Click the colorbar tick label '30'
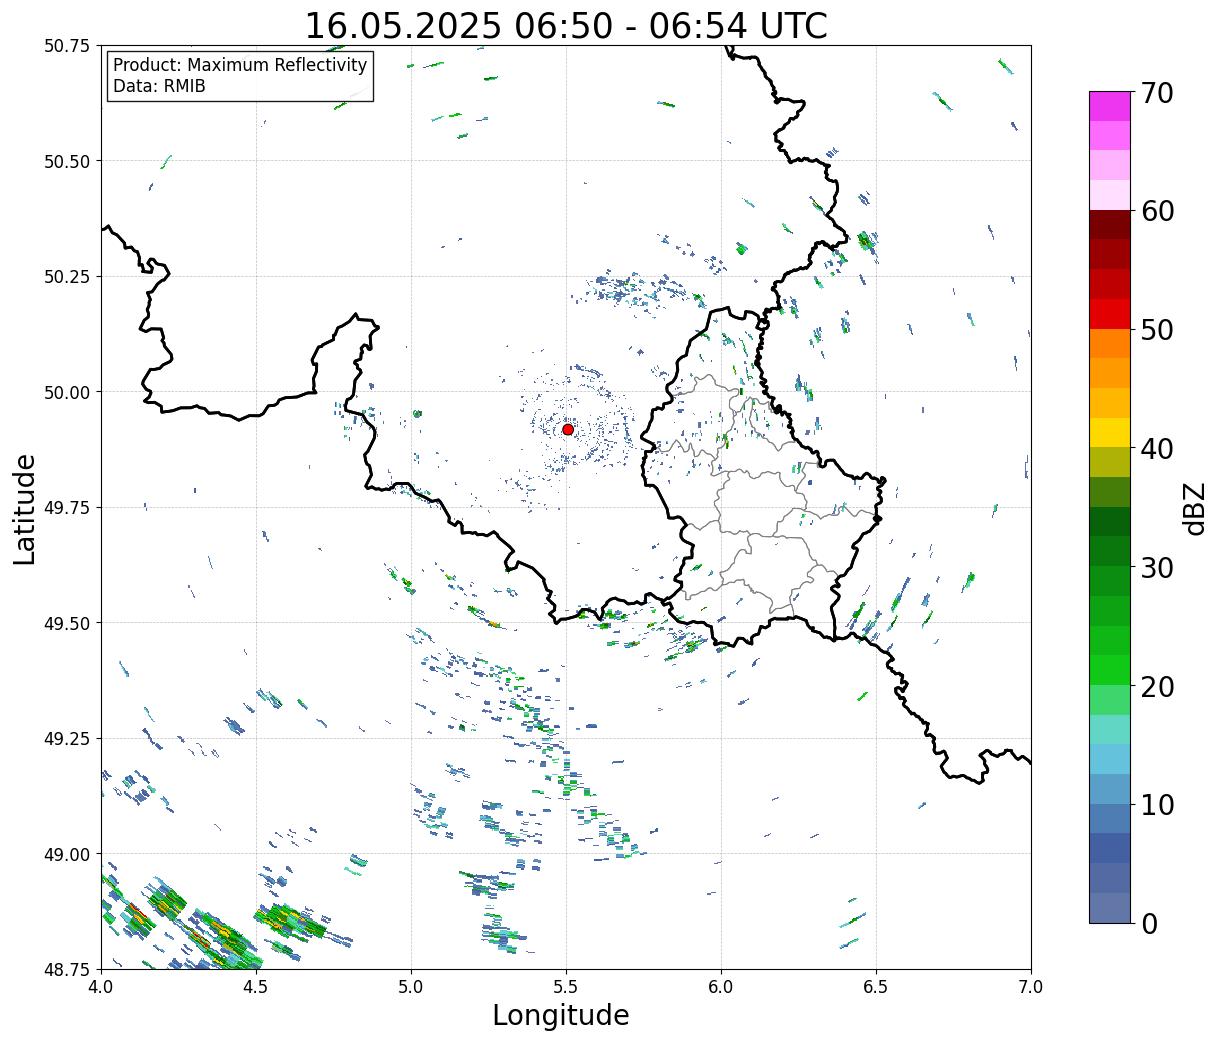Image resolution: width=1219 pixels, height=1040 pixels. (1156, 567)
